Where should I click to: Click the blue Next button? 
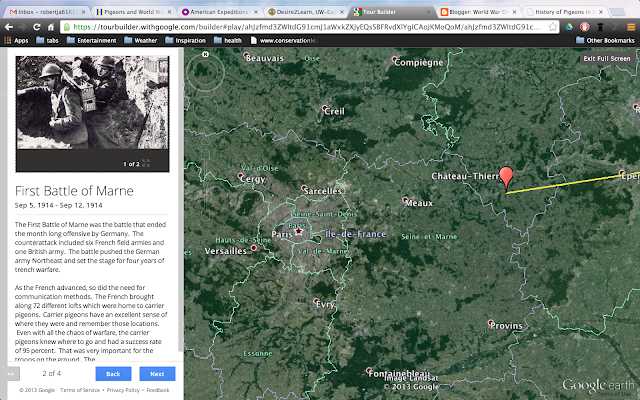[157, 374]
